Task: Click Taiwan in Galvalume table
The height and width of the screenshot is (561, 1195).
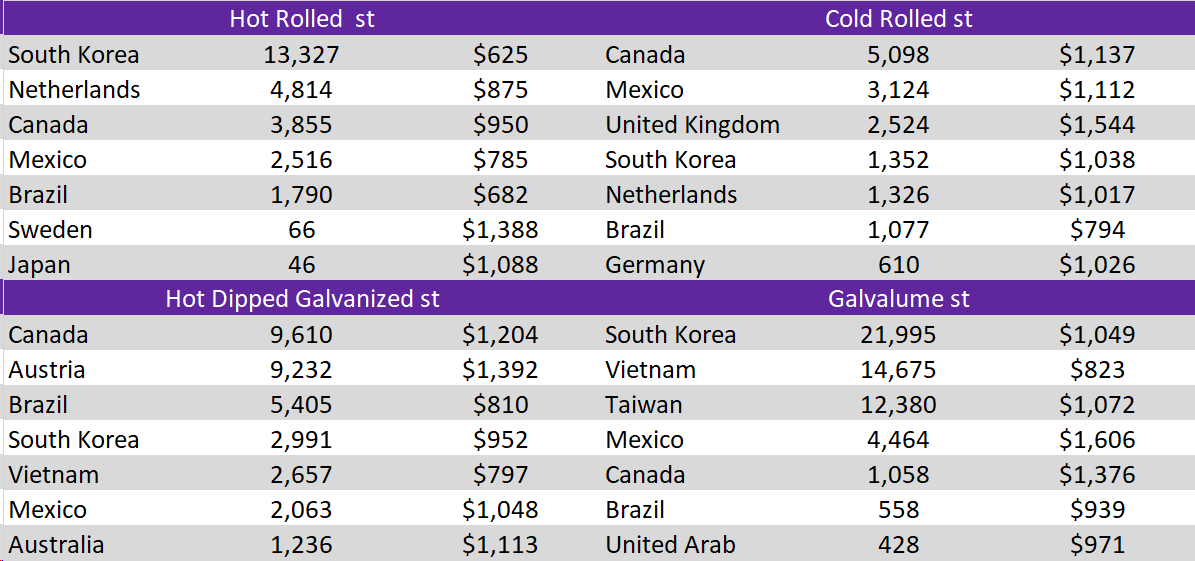Action: tap(644, 405)
